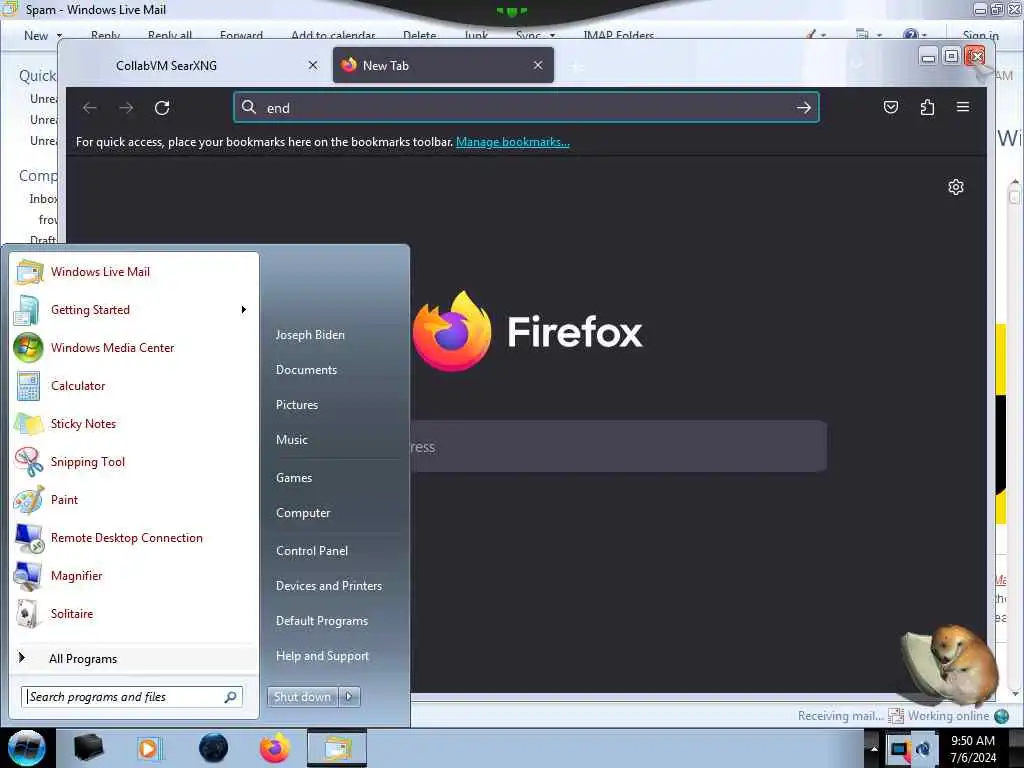Open Music from Start menu
The image size is (1024, 768).
pos(292,440)
